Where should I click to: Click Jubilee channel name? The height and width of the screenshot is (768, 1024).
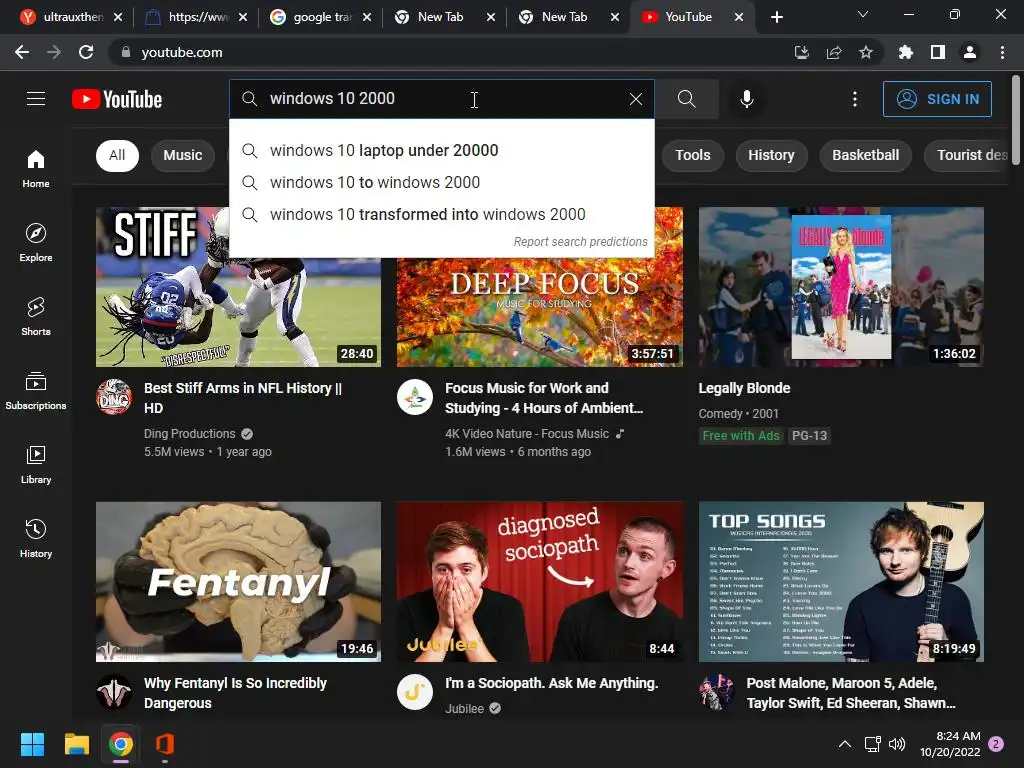tap(464, 709)
